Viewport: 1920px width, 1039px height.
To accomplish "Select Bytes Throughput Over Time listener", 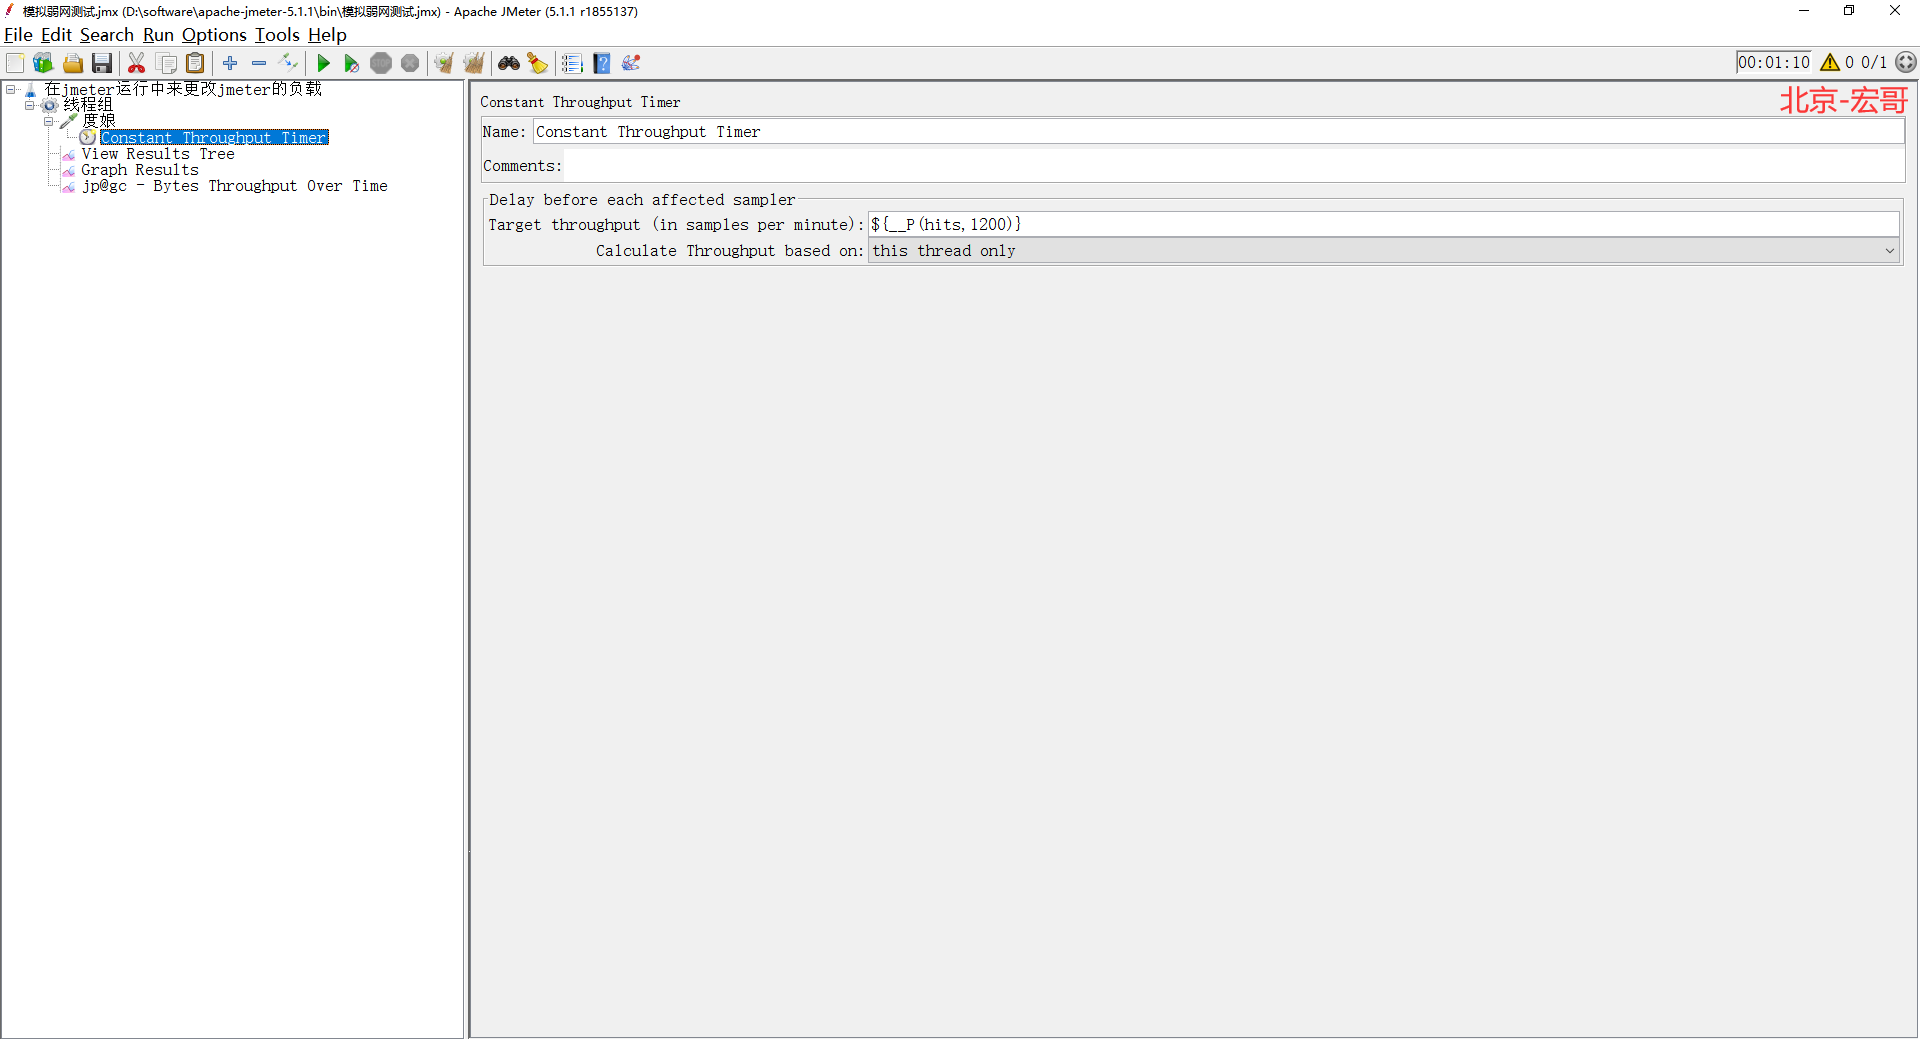I will [235, 186].
